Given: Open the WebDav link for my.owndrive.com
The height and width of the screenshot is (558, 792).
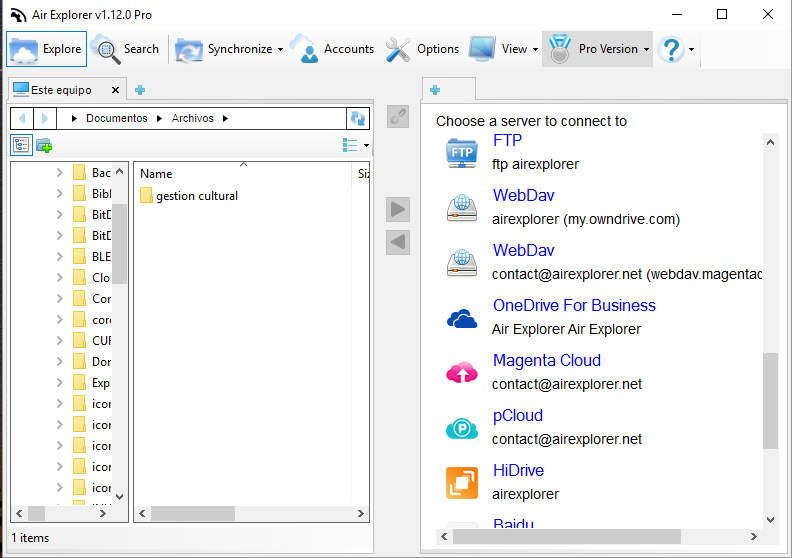Looking at the screenshot, I should tap(523, 195).
